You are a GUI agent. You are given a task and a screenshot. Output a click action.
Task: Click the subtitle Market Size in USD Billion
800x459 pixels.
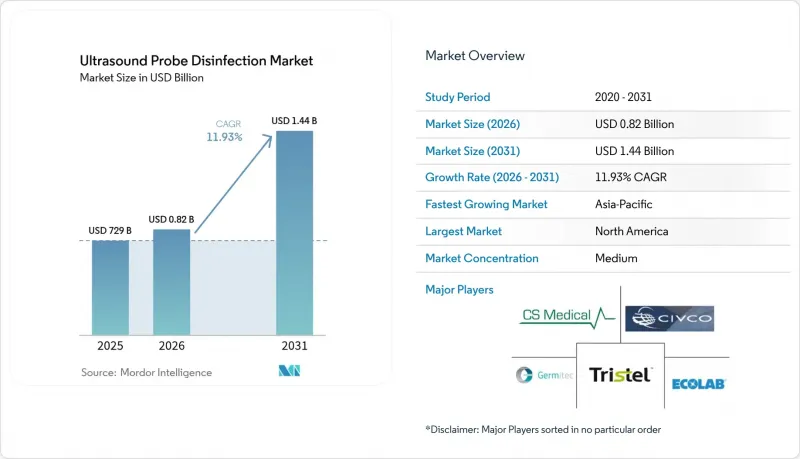[x=141, y=78]
